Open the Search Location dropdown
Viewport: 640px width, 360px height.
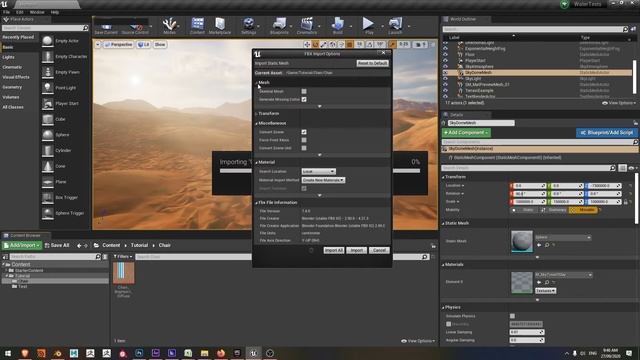319,171
